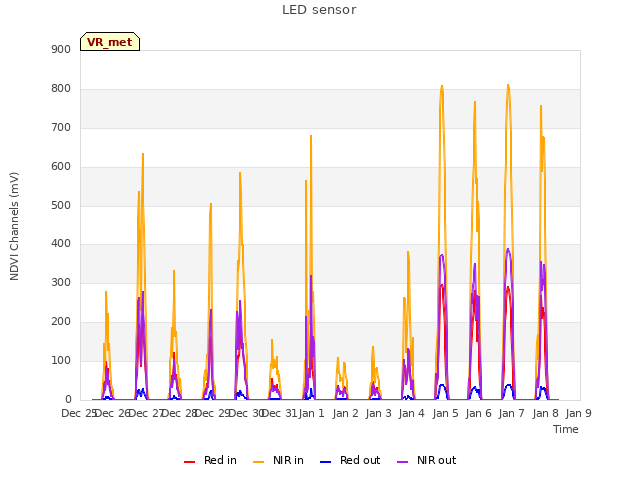
Task: Click the Jan 2 x-axis label
Action: coord(345,413)
